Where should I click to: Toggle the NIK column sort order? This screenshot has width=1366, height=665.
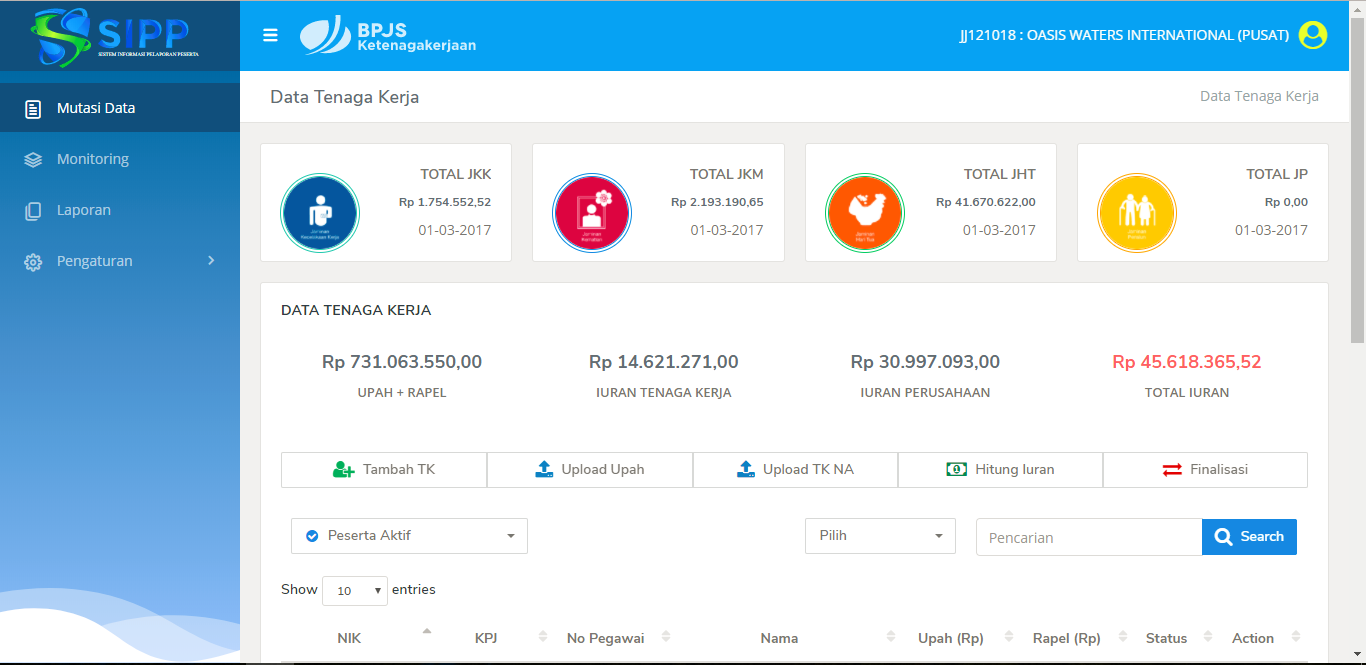427,632
